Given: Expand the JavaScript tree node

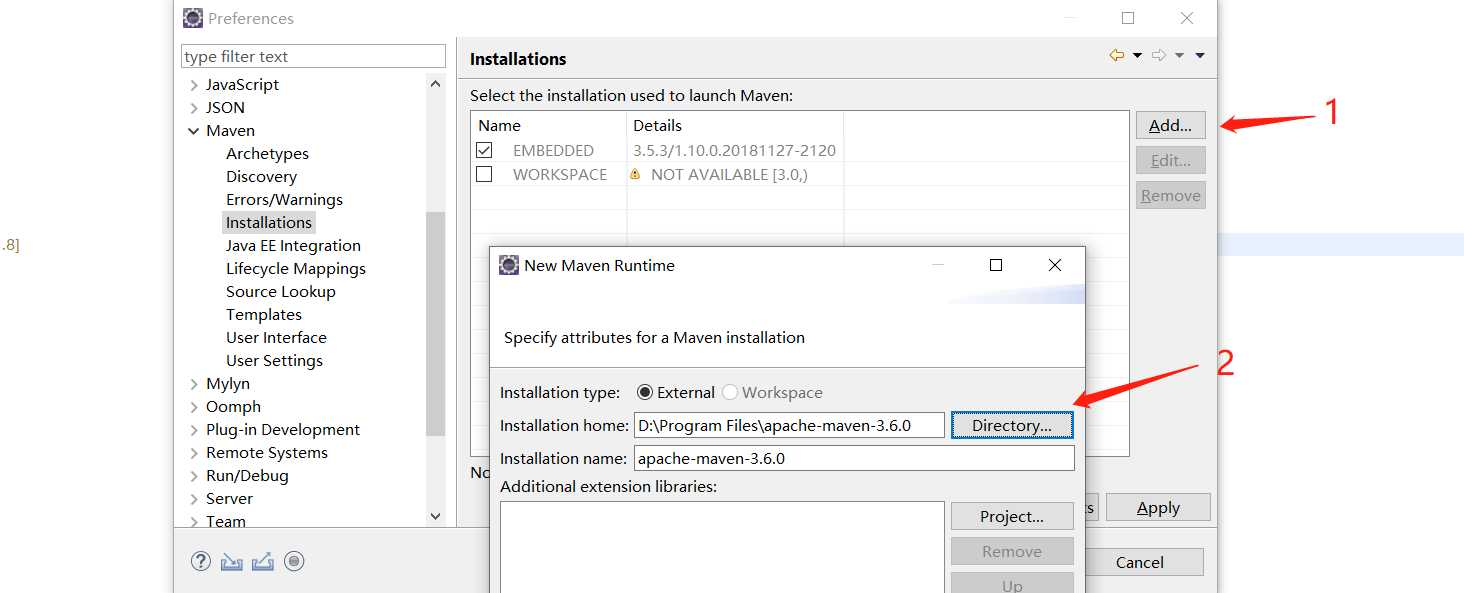Looking at the screenshot, I should point(193,85).
